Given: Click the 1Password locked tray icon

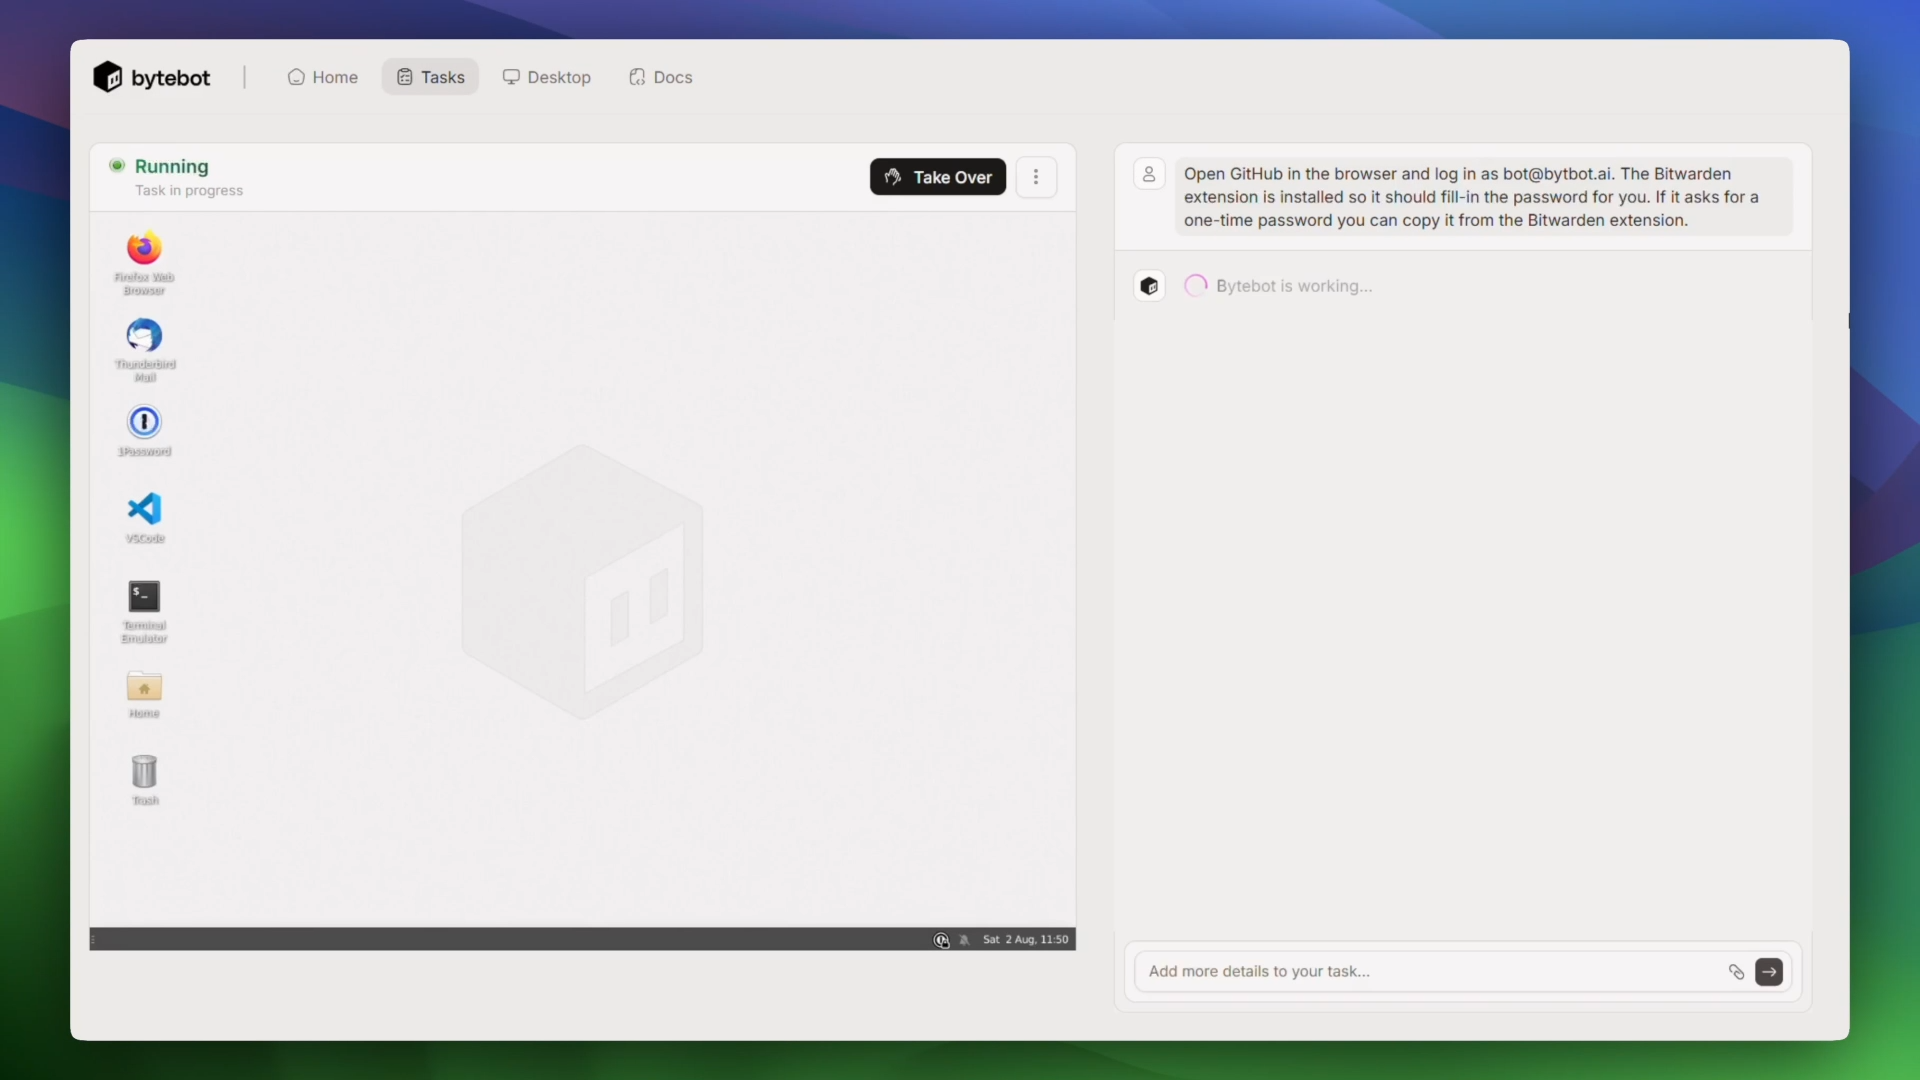Looking at the screenshot, I should tap(941, 940).
